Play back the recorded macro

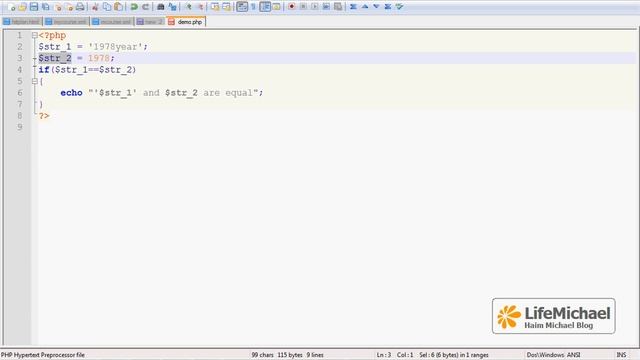click(x=314, y=7)
